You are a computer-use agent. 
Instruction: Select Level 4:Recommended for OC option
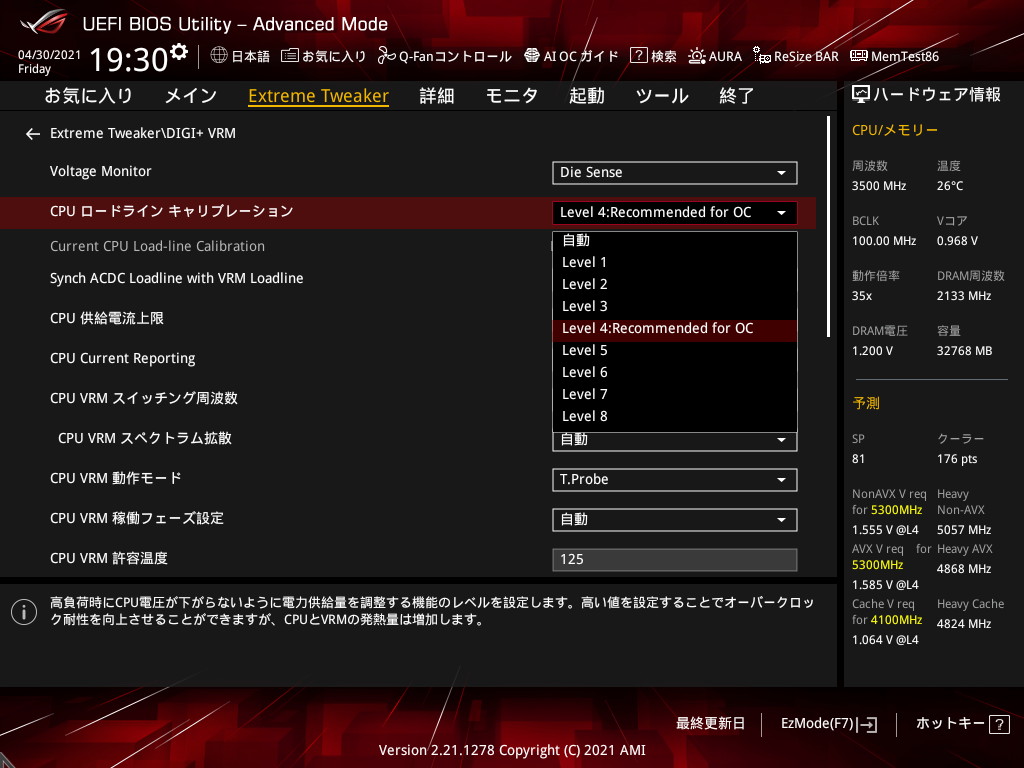pyautogui.click(x=675, y=328)
